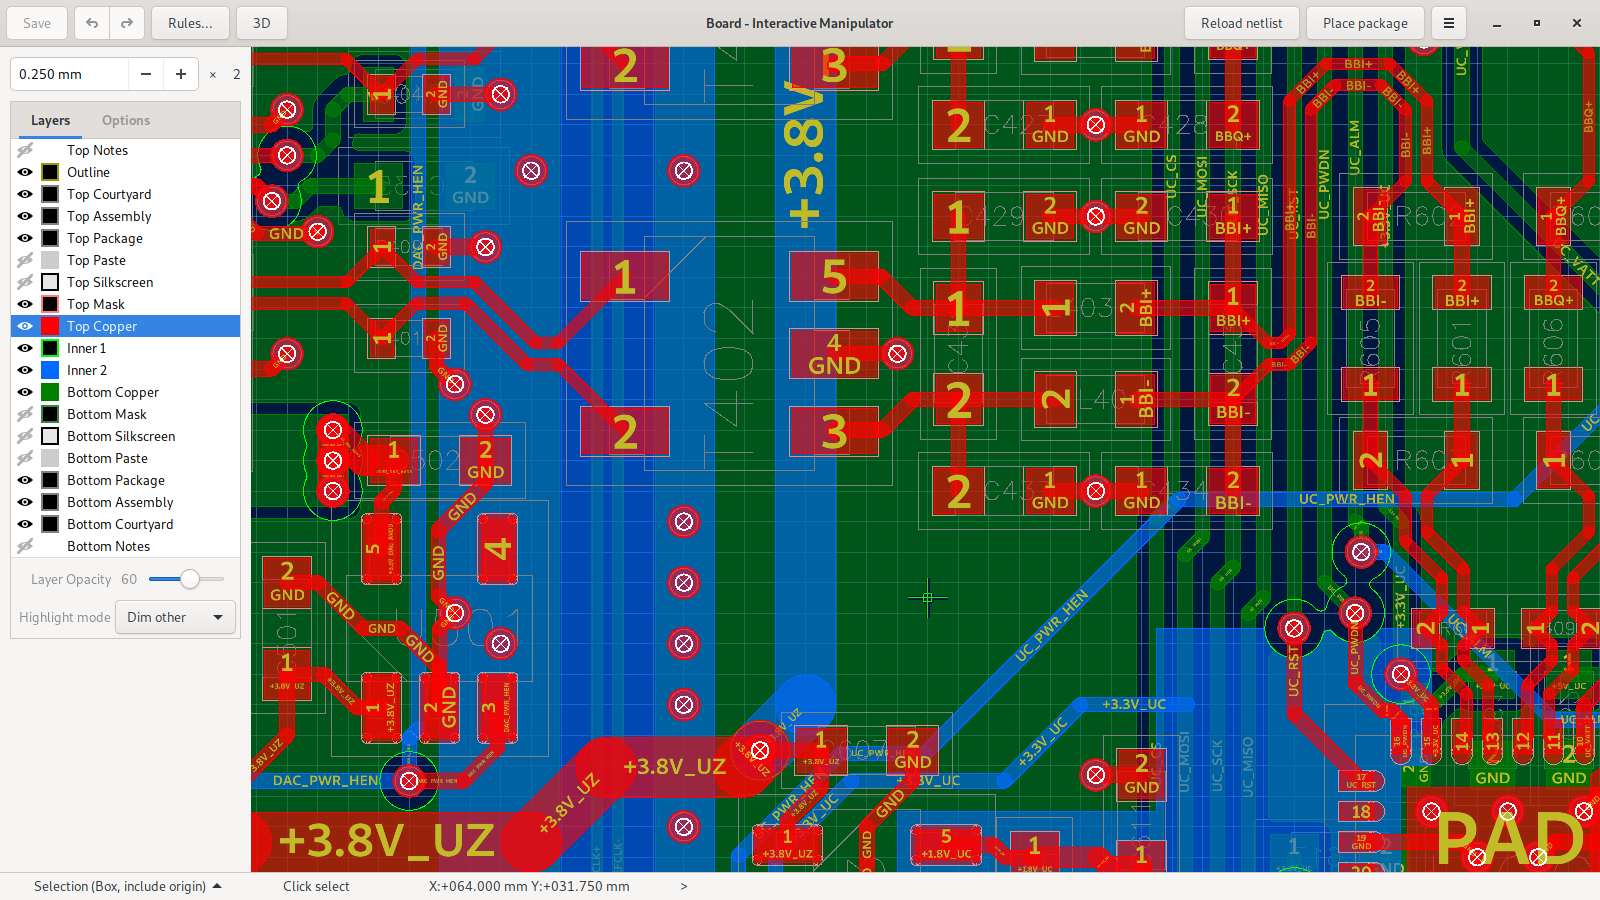The width and height of the screenshot is (1600, 900).
Task: Hide the Top Copper layer
Action: (25, 326)
